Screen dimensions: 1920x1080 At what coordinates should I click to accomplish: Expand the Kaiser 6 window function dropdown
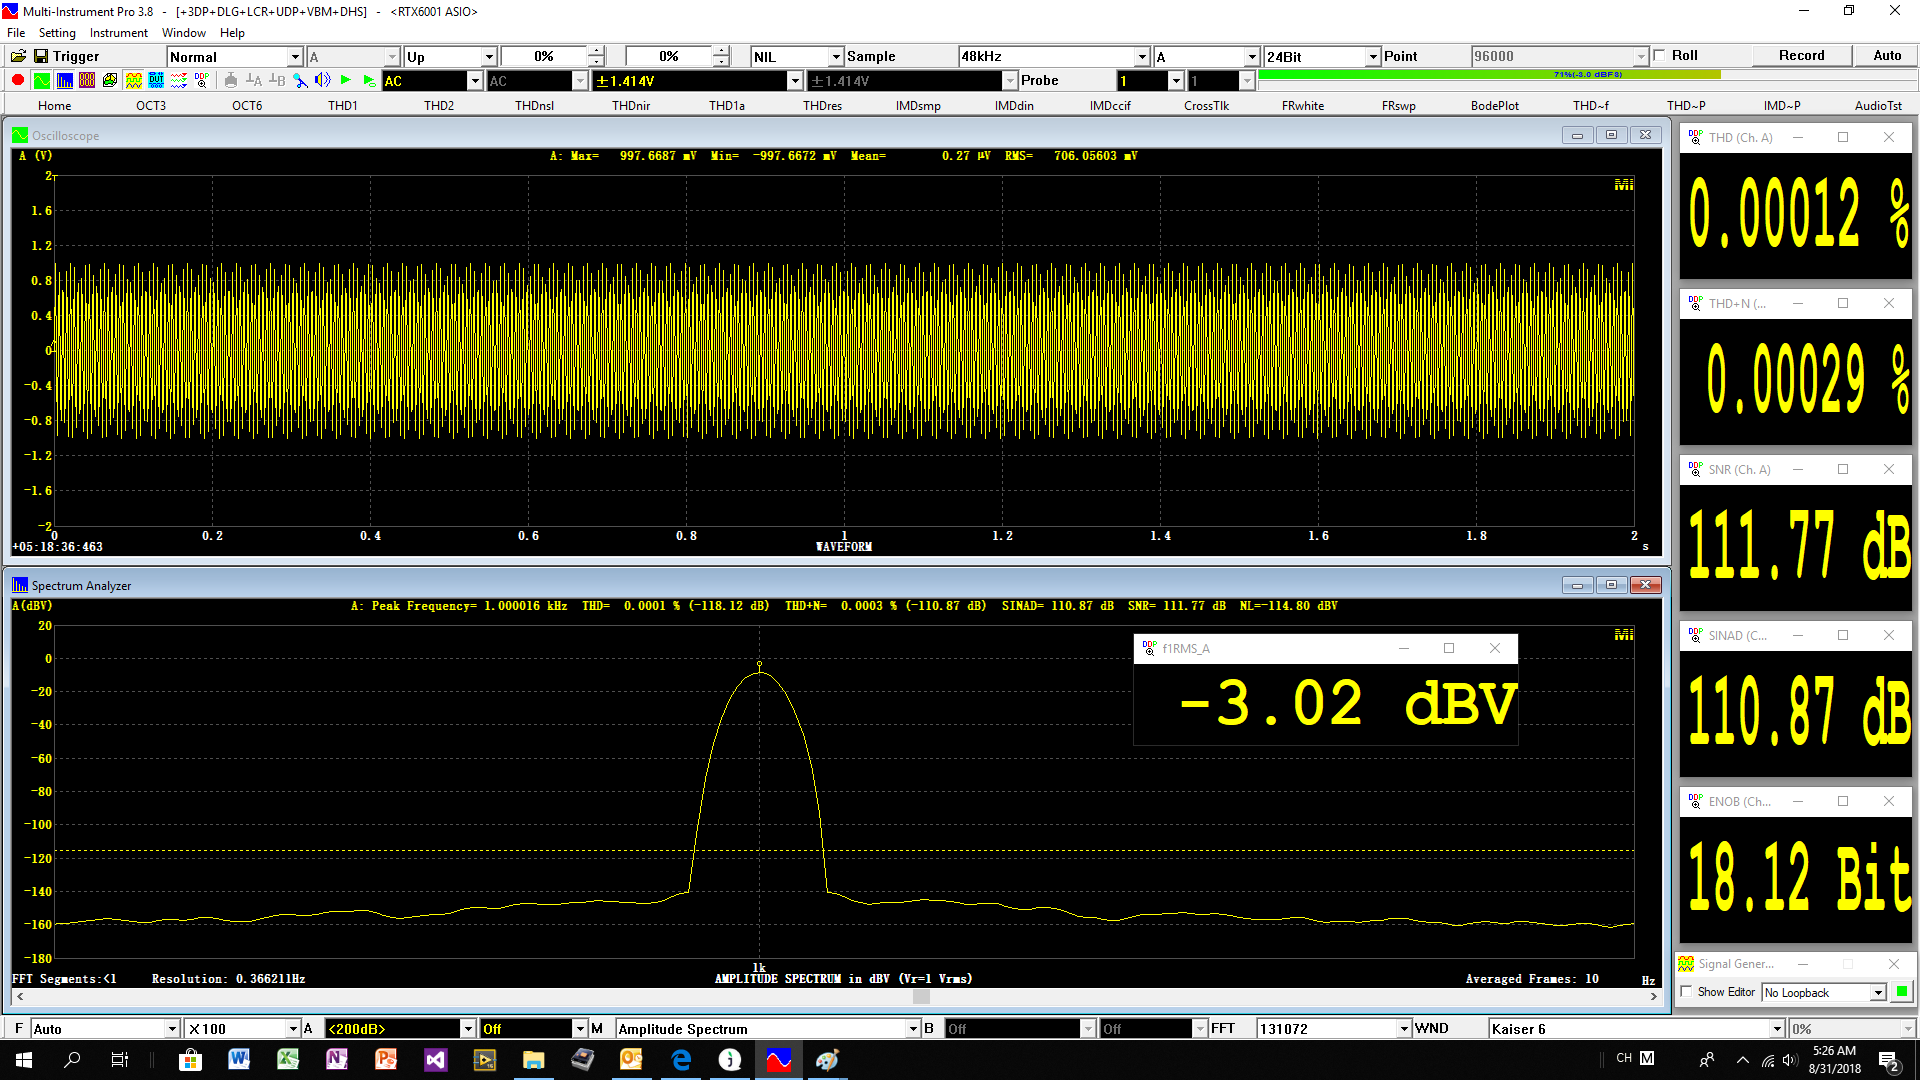click(1777, 1029)
